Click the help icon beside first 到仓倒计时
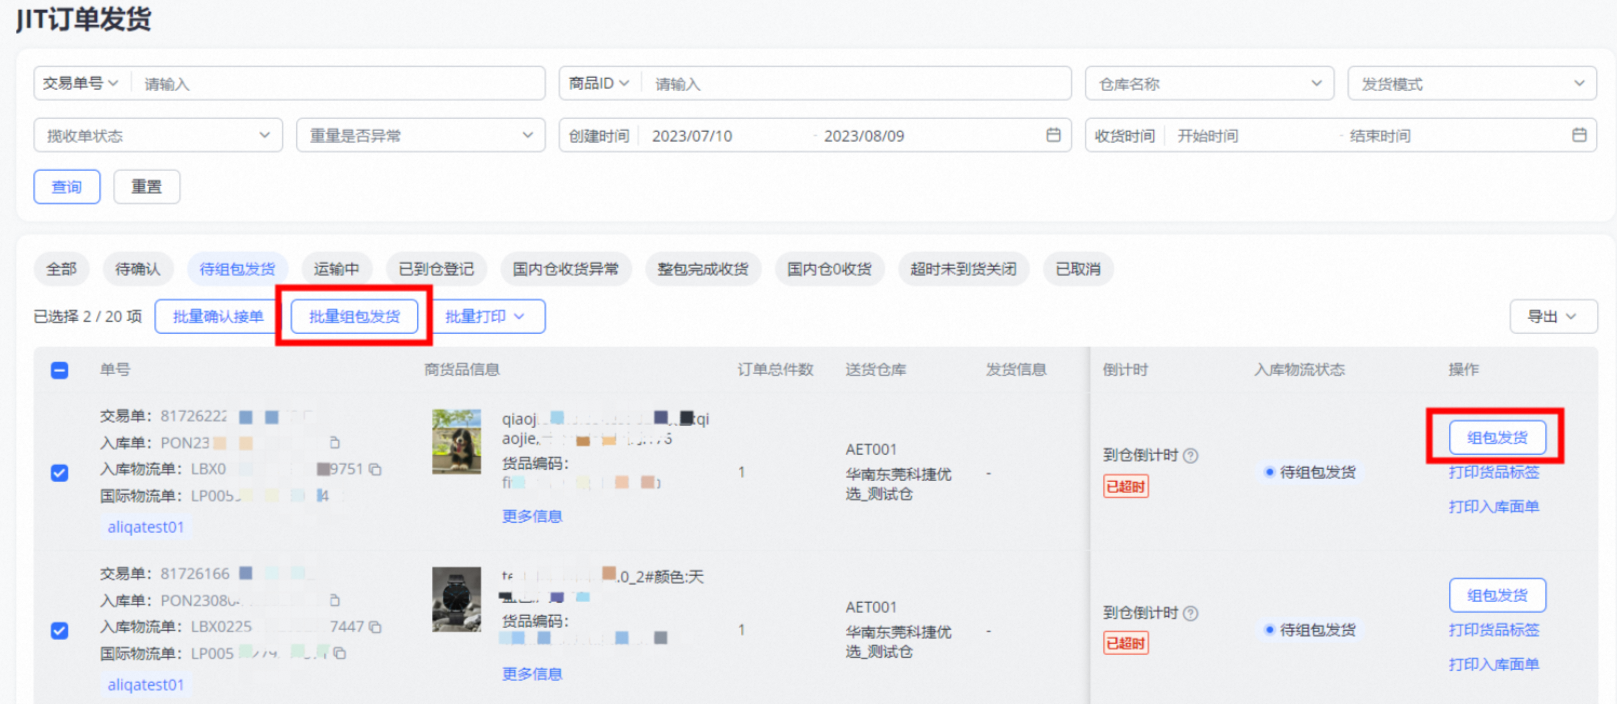The width and height of the screenshot is (1617, 704). coord(1190,455)
